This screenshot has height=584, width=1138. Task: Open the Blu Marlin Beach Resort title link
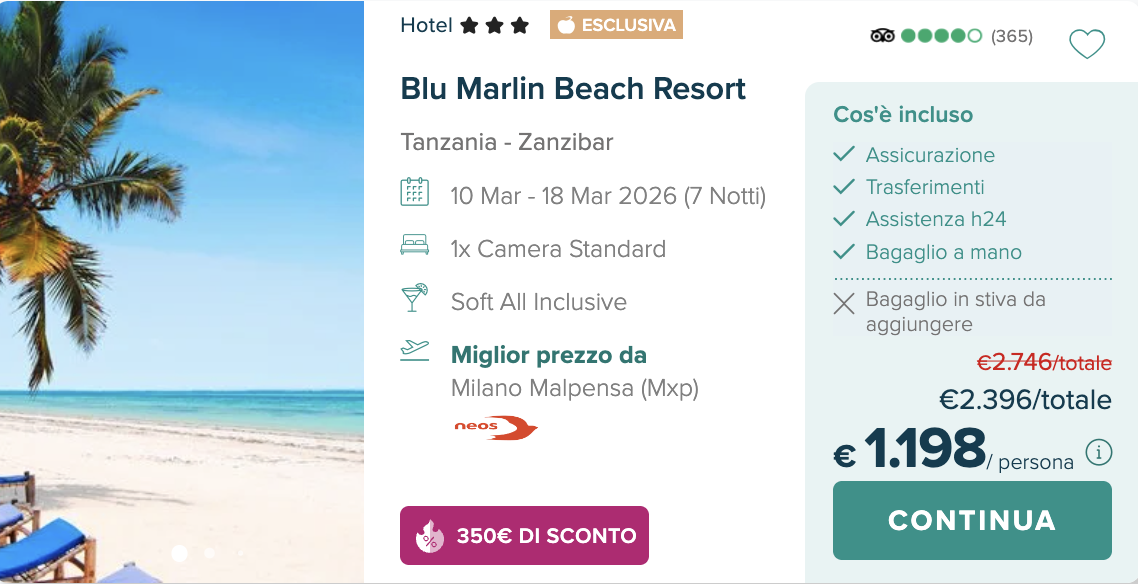click(573, 89)
